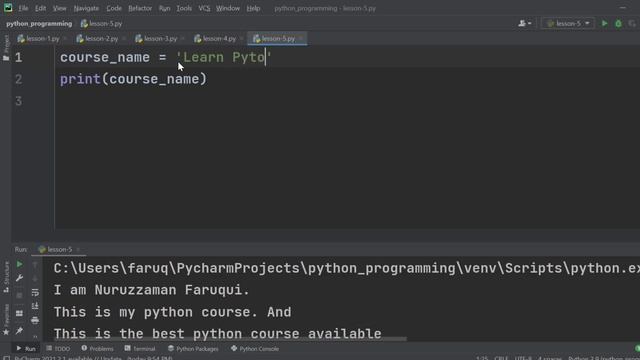
Task: Open the Run tool window button at bottom
Action: 26,349
